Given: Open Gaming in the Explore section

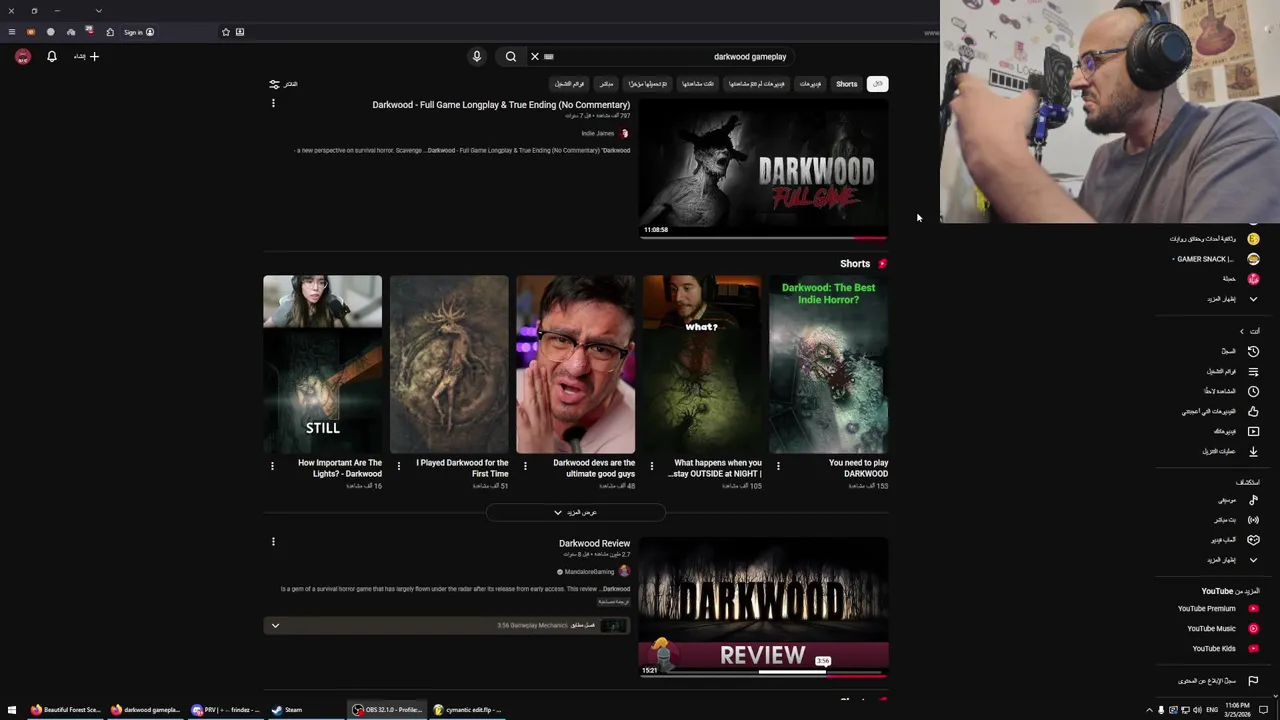Looking at the screenshot, I should coord(1235,540).
